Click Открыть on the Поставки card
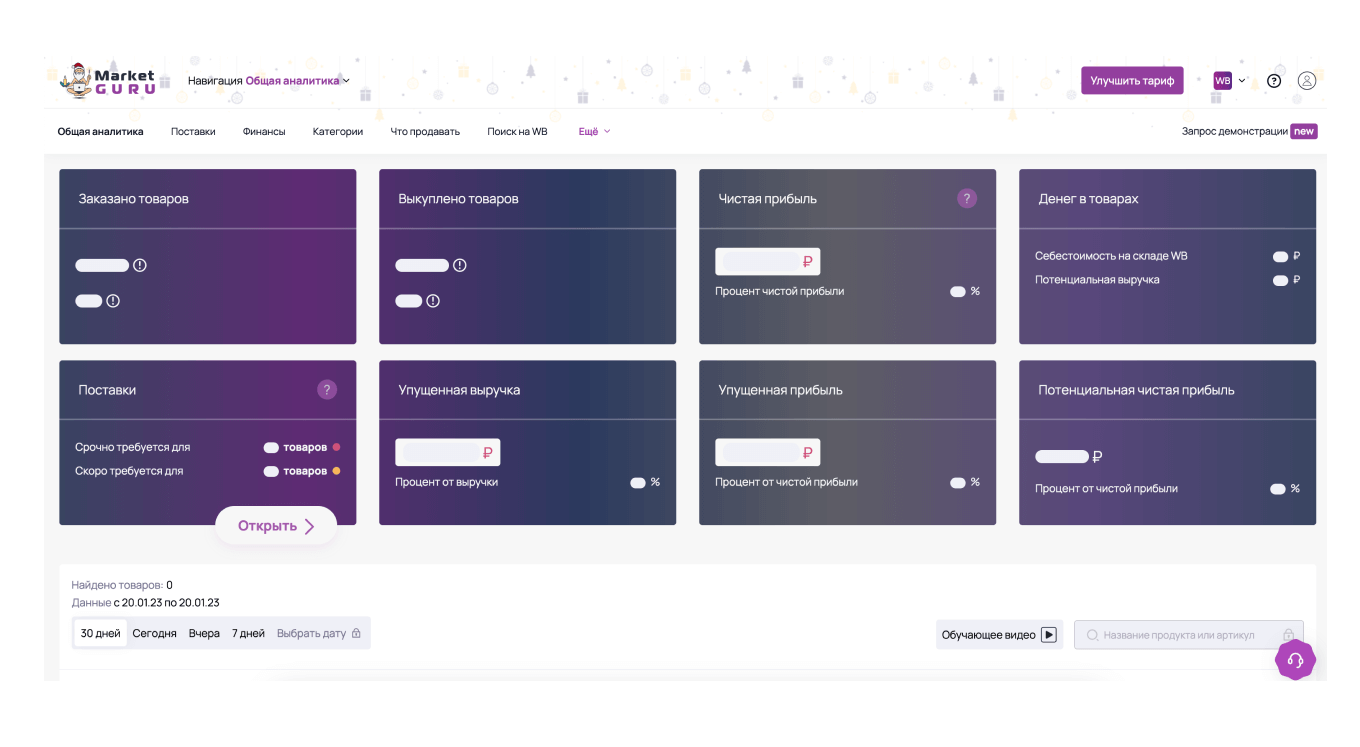The width and height of the screenshot is (1360, 747). (275, 525)
